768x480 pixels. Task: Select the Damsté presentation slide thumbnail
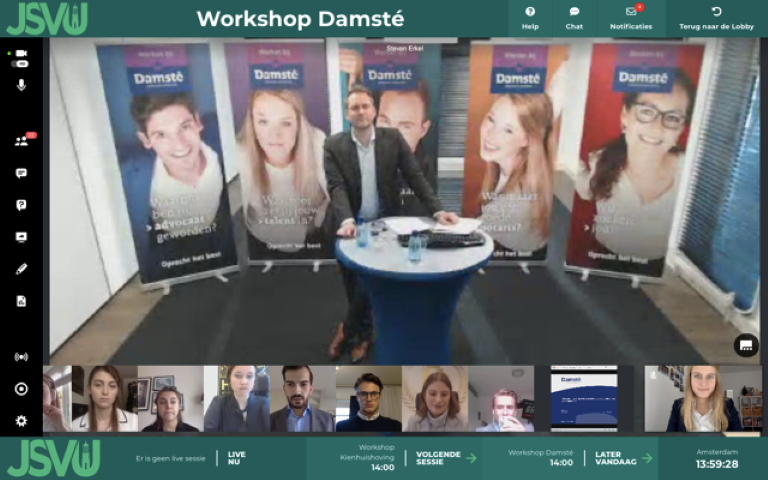(584, 398)
